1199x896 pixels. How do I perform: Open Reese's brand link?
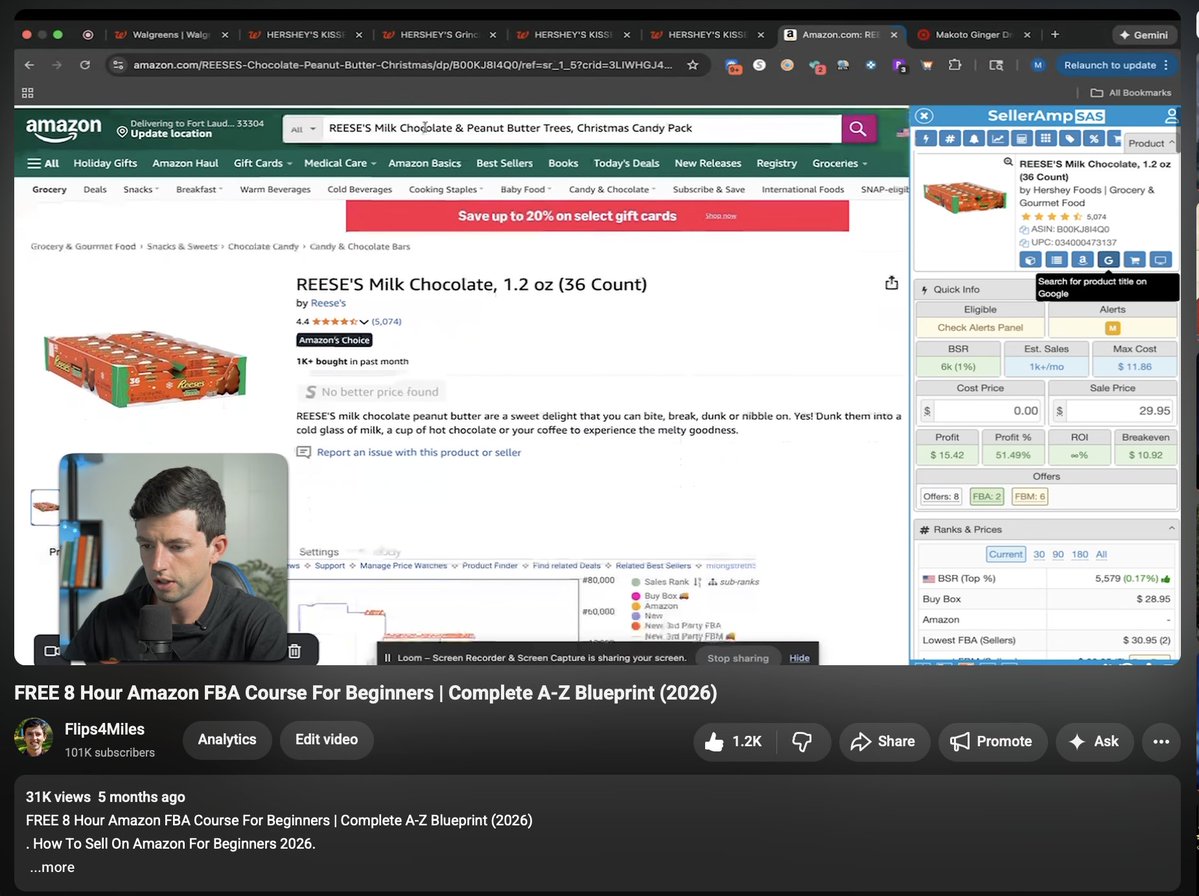point(328,304)
